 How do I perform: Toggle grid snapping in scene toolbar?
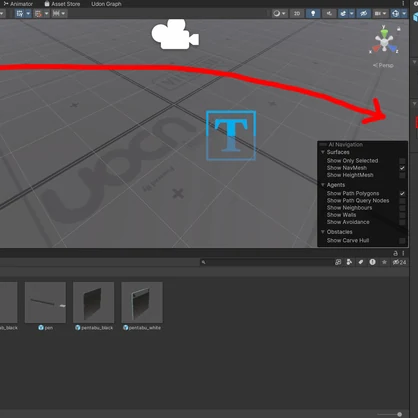(20, 14)
